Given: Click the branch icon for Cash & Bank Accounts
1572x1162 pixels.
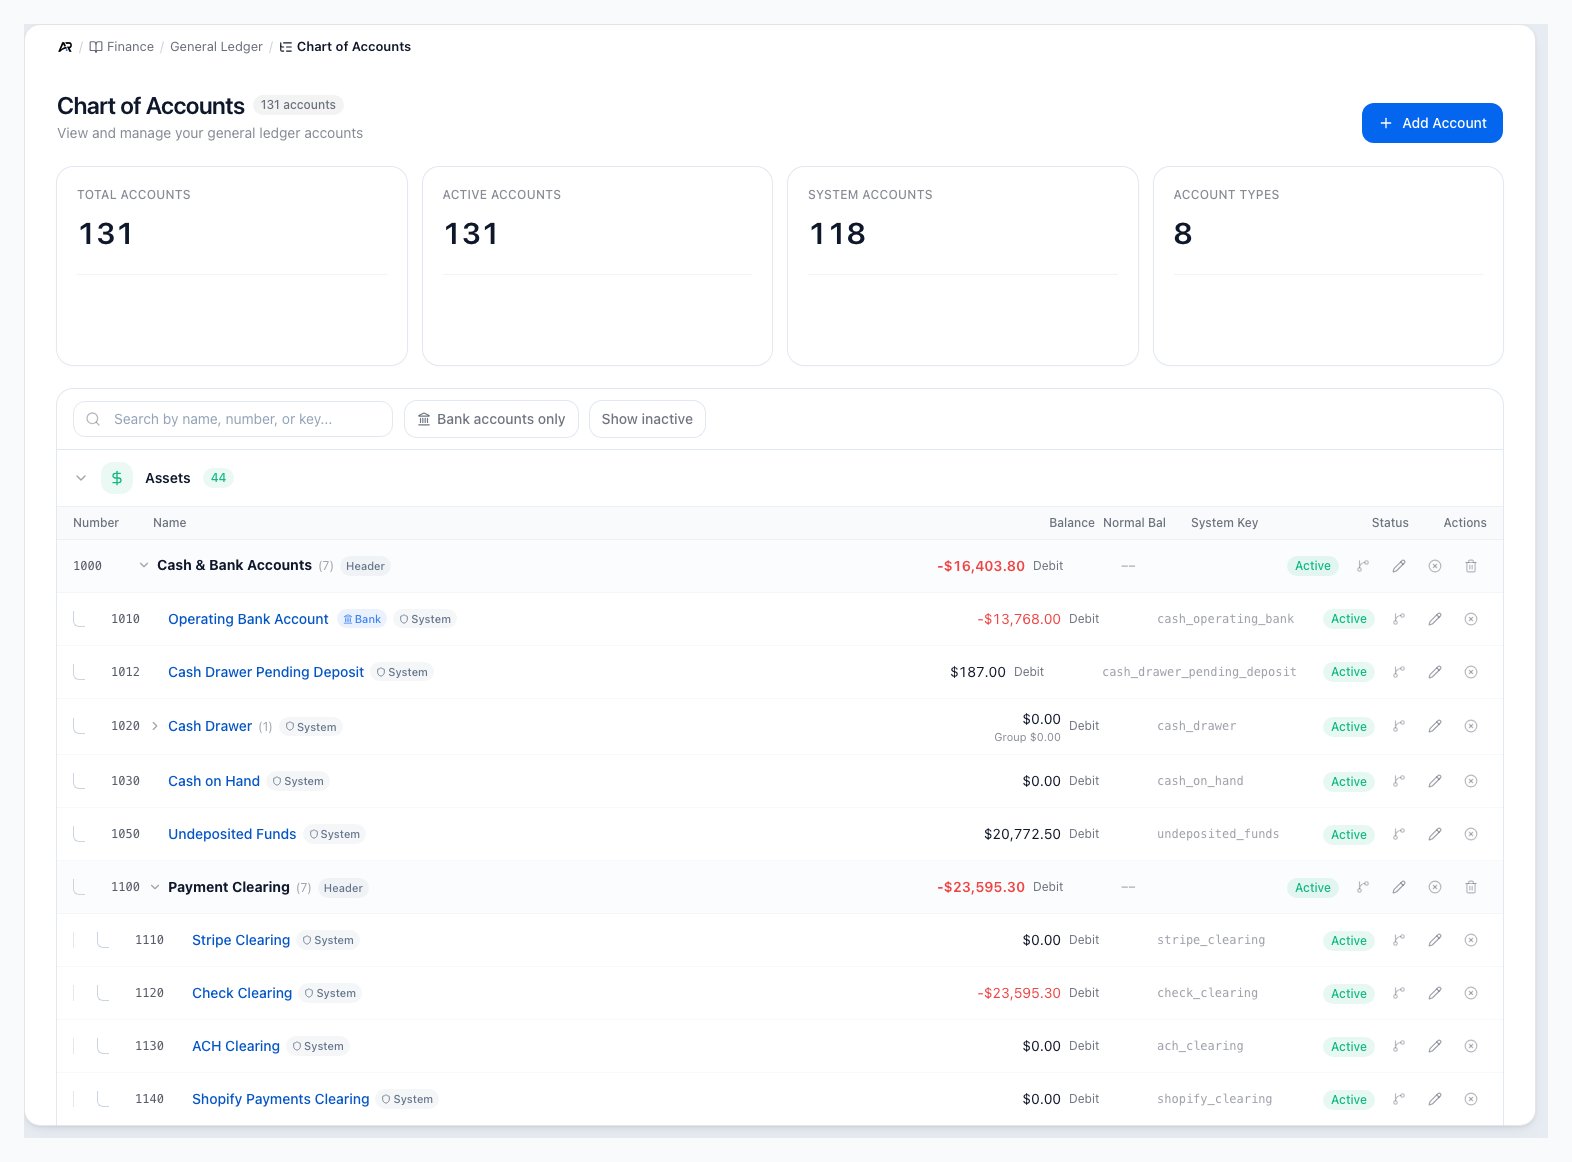Looking at the screenshot, I should [1363, 566].
